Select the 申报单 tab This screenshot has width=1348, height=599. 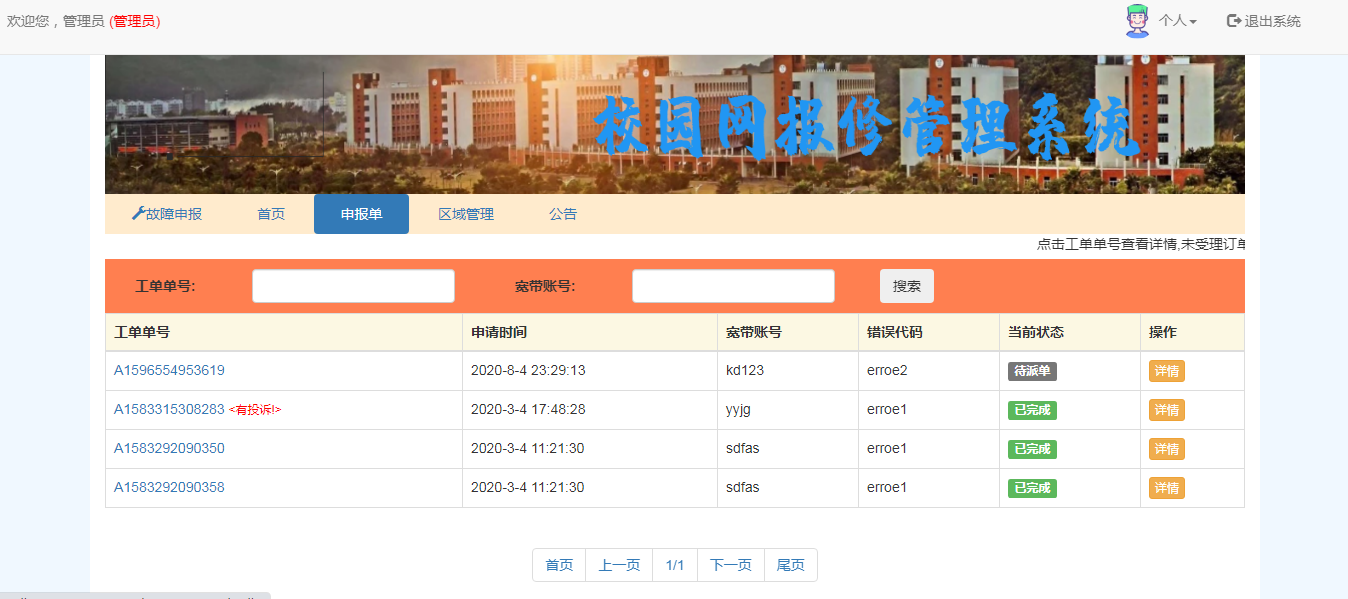pyautogui.click(x=361, y=214)
